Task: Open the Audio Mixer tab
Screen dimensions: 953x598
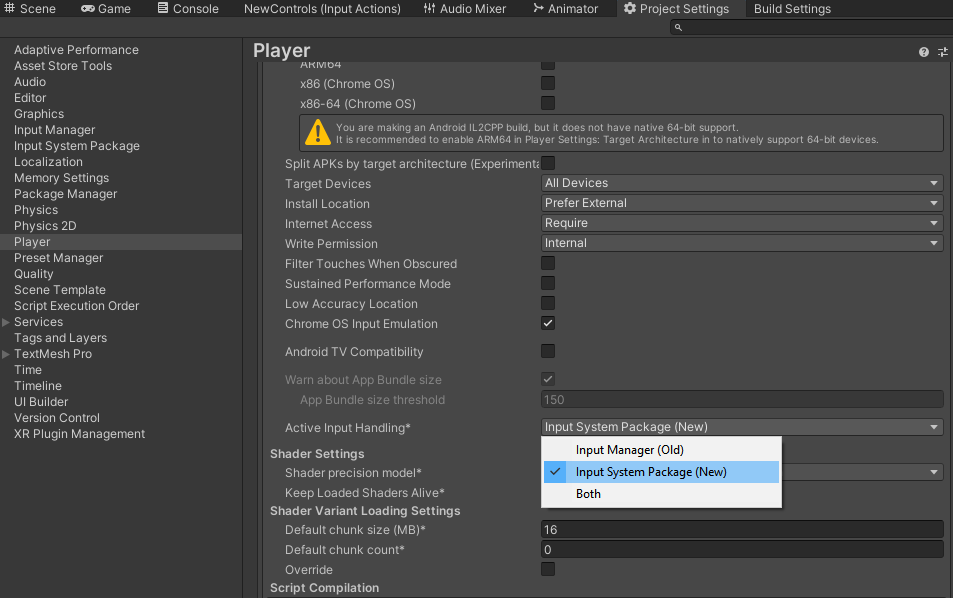Action: [463, 9]
